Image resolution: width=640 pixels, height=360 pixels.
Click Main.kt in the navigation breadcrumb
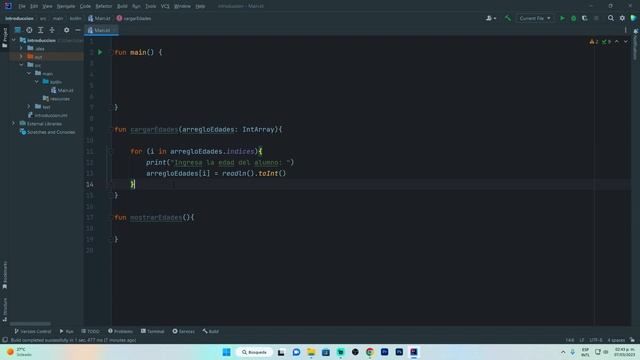tap(99, 18)
